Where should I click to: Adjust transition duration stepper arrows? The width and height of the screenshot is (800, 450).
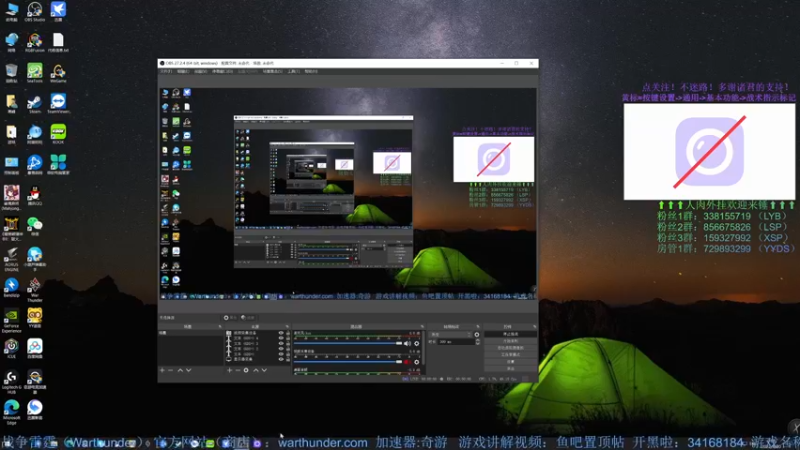tap(478, 342)
